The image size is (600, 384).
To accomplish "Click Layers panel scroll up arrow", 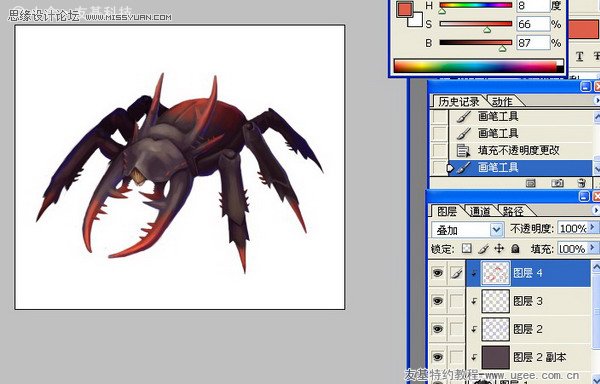I will [x=596, y=267].
